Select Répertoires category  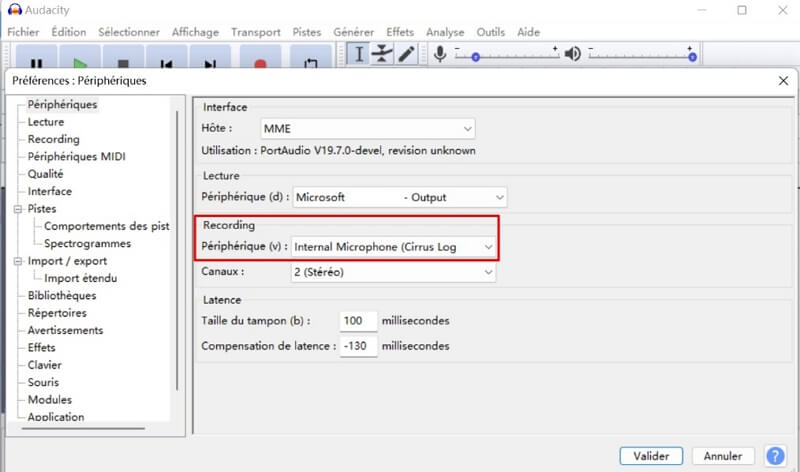pos(57,313)
